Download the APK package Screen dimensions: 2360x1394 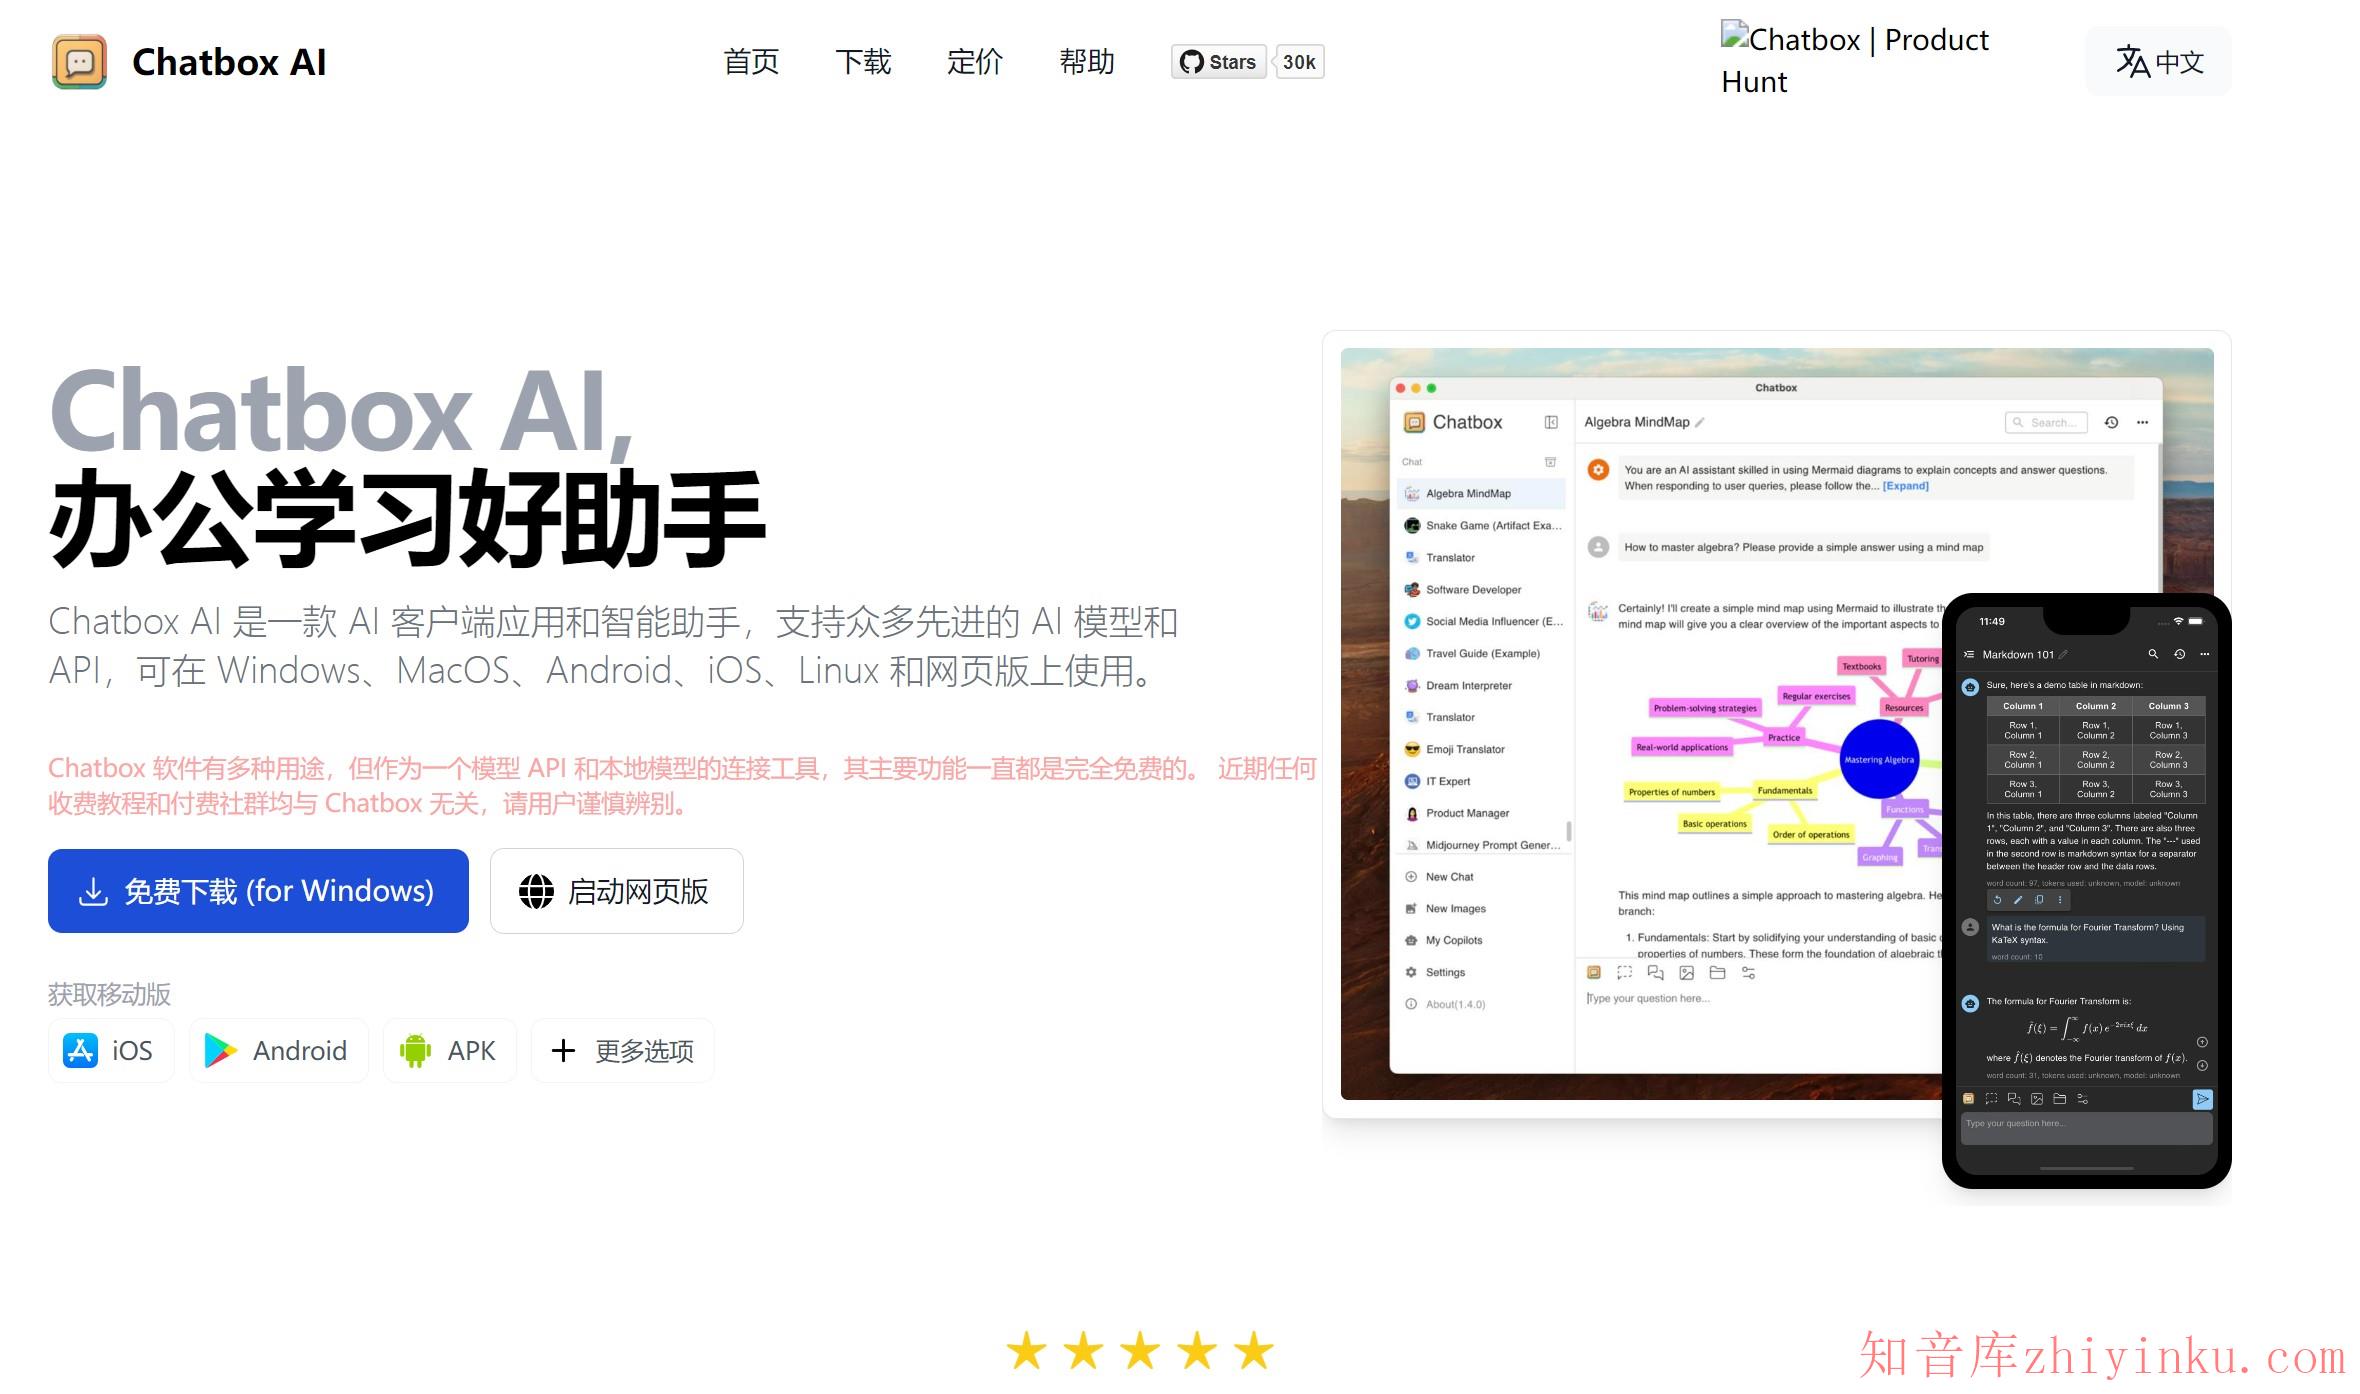(x=449, y=1051)
